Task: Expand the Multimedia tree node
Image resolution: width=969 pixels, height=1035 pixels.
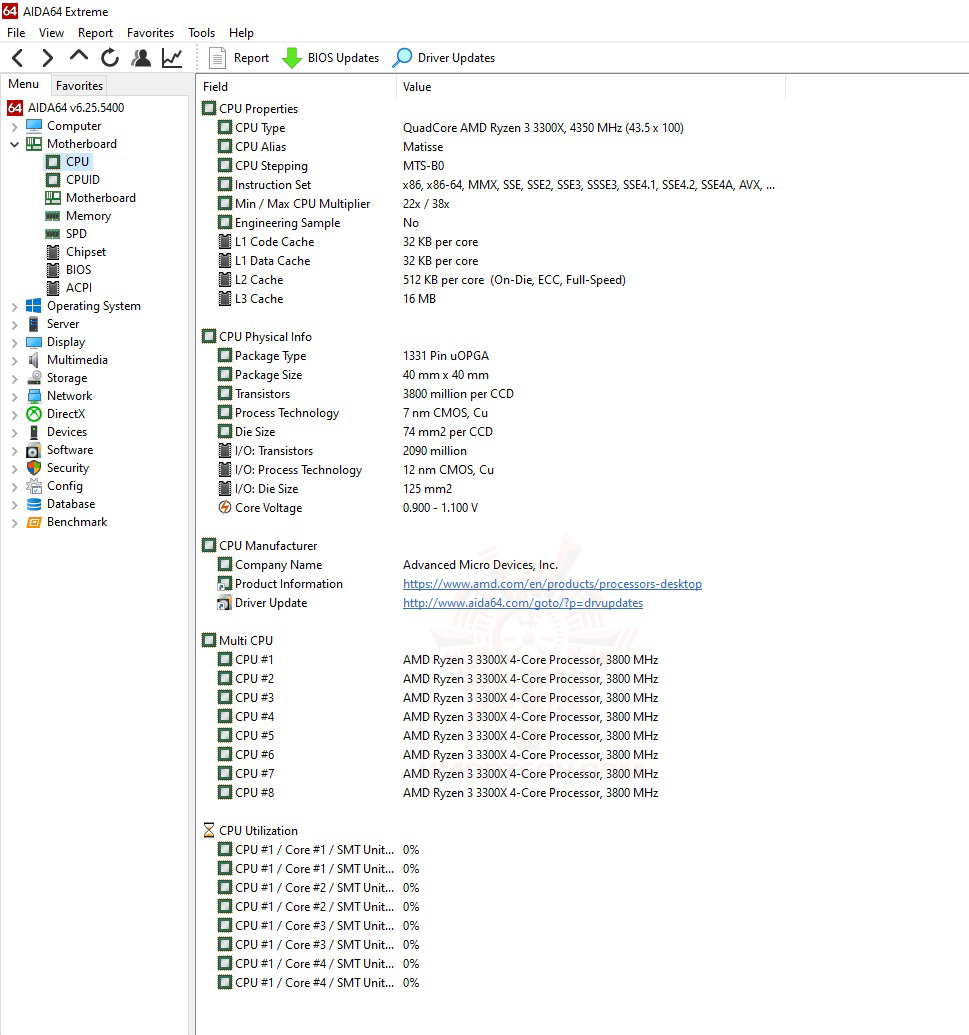Action: 15,360
